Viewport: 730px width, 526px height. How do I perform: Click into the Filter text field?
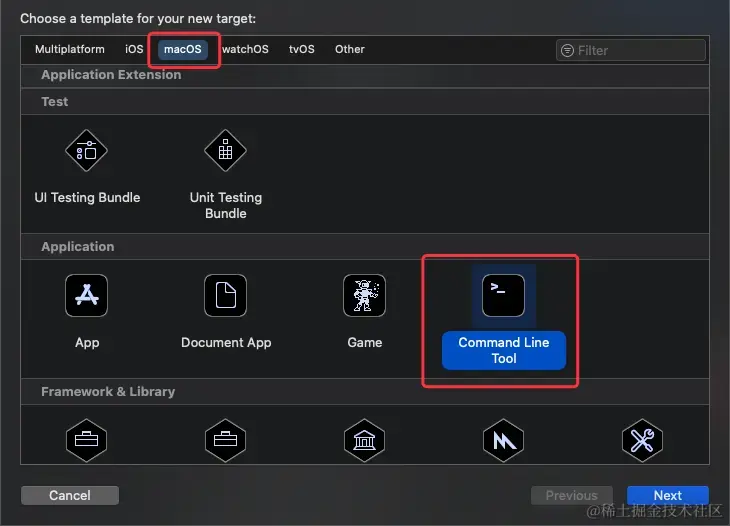[631, 50]
